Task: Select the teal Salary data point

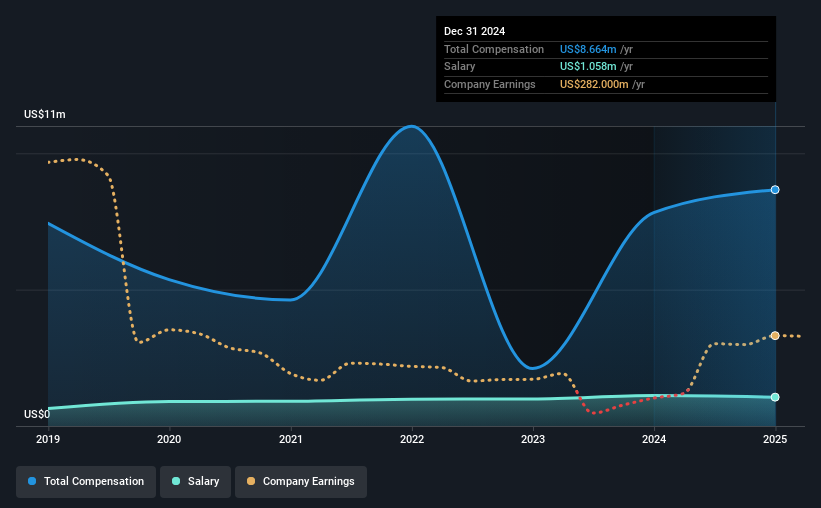Action: [775, 397]
